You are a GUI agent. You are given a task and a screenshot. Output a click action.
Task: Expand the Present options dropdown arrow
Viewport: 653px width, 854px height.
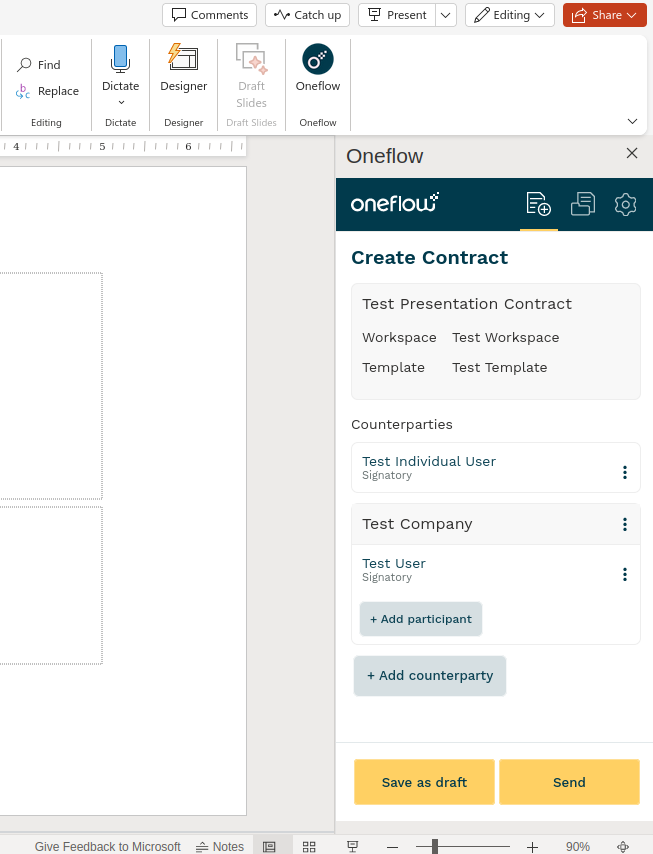pyautogui.click(x=445, y=15)
